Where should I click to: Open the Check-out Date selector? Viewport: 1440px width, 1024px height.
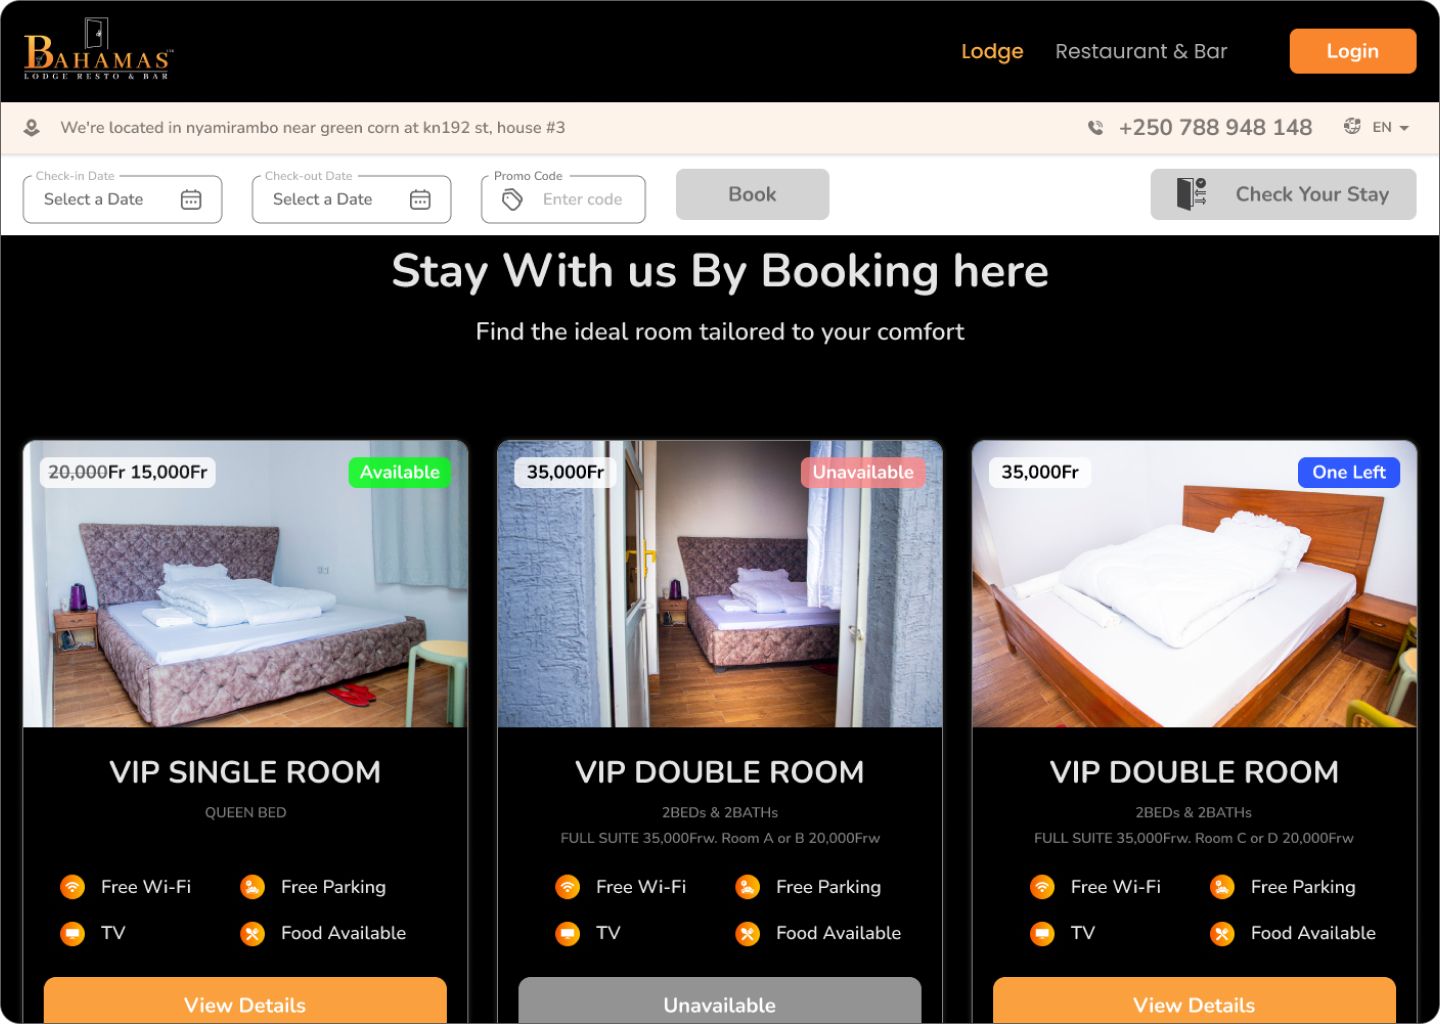(351, 199)
